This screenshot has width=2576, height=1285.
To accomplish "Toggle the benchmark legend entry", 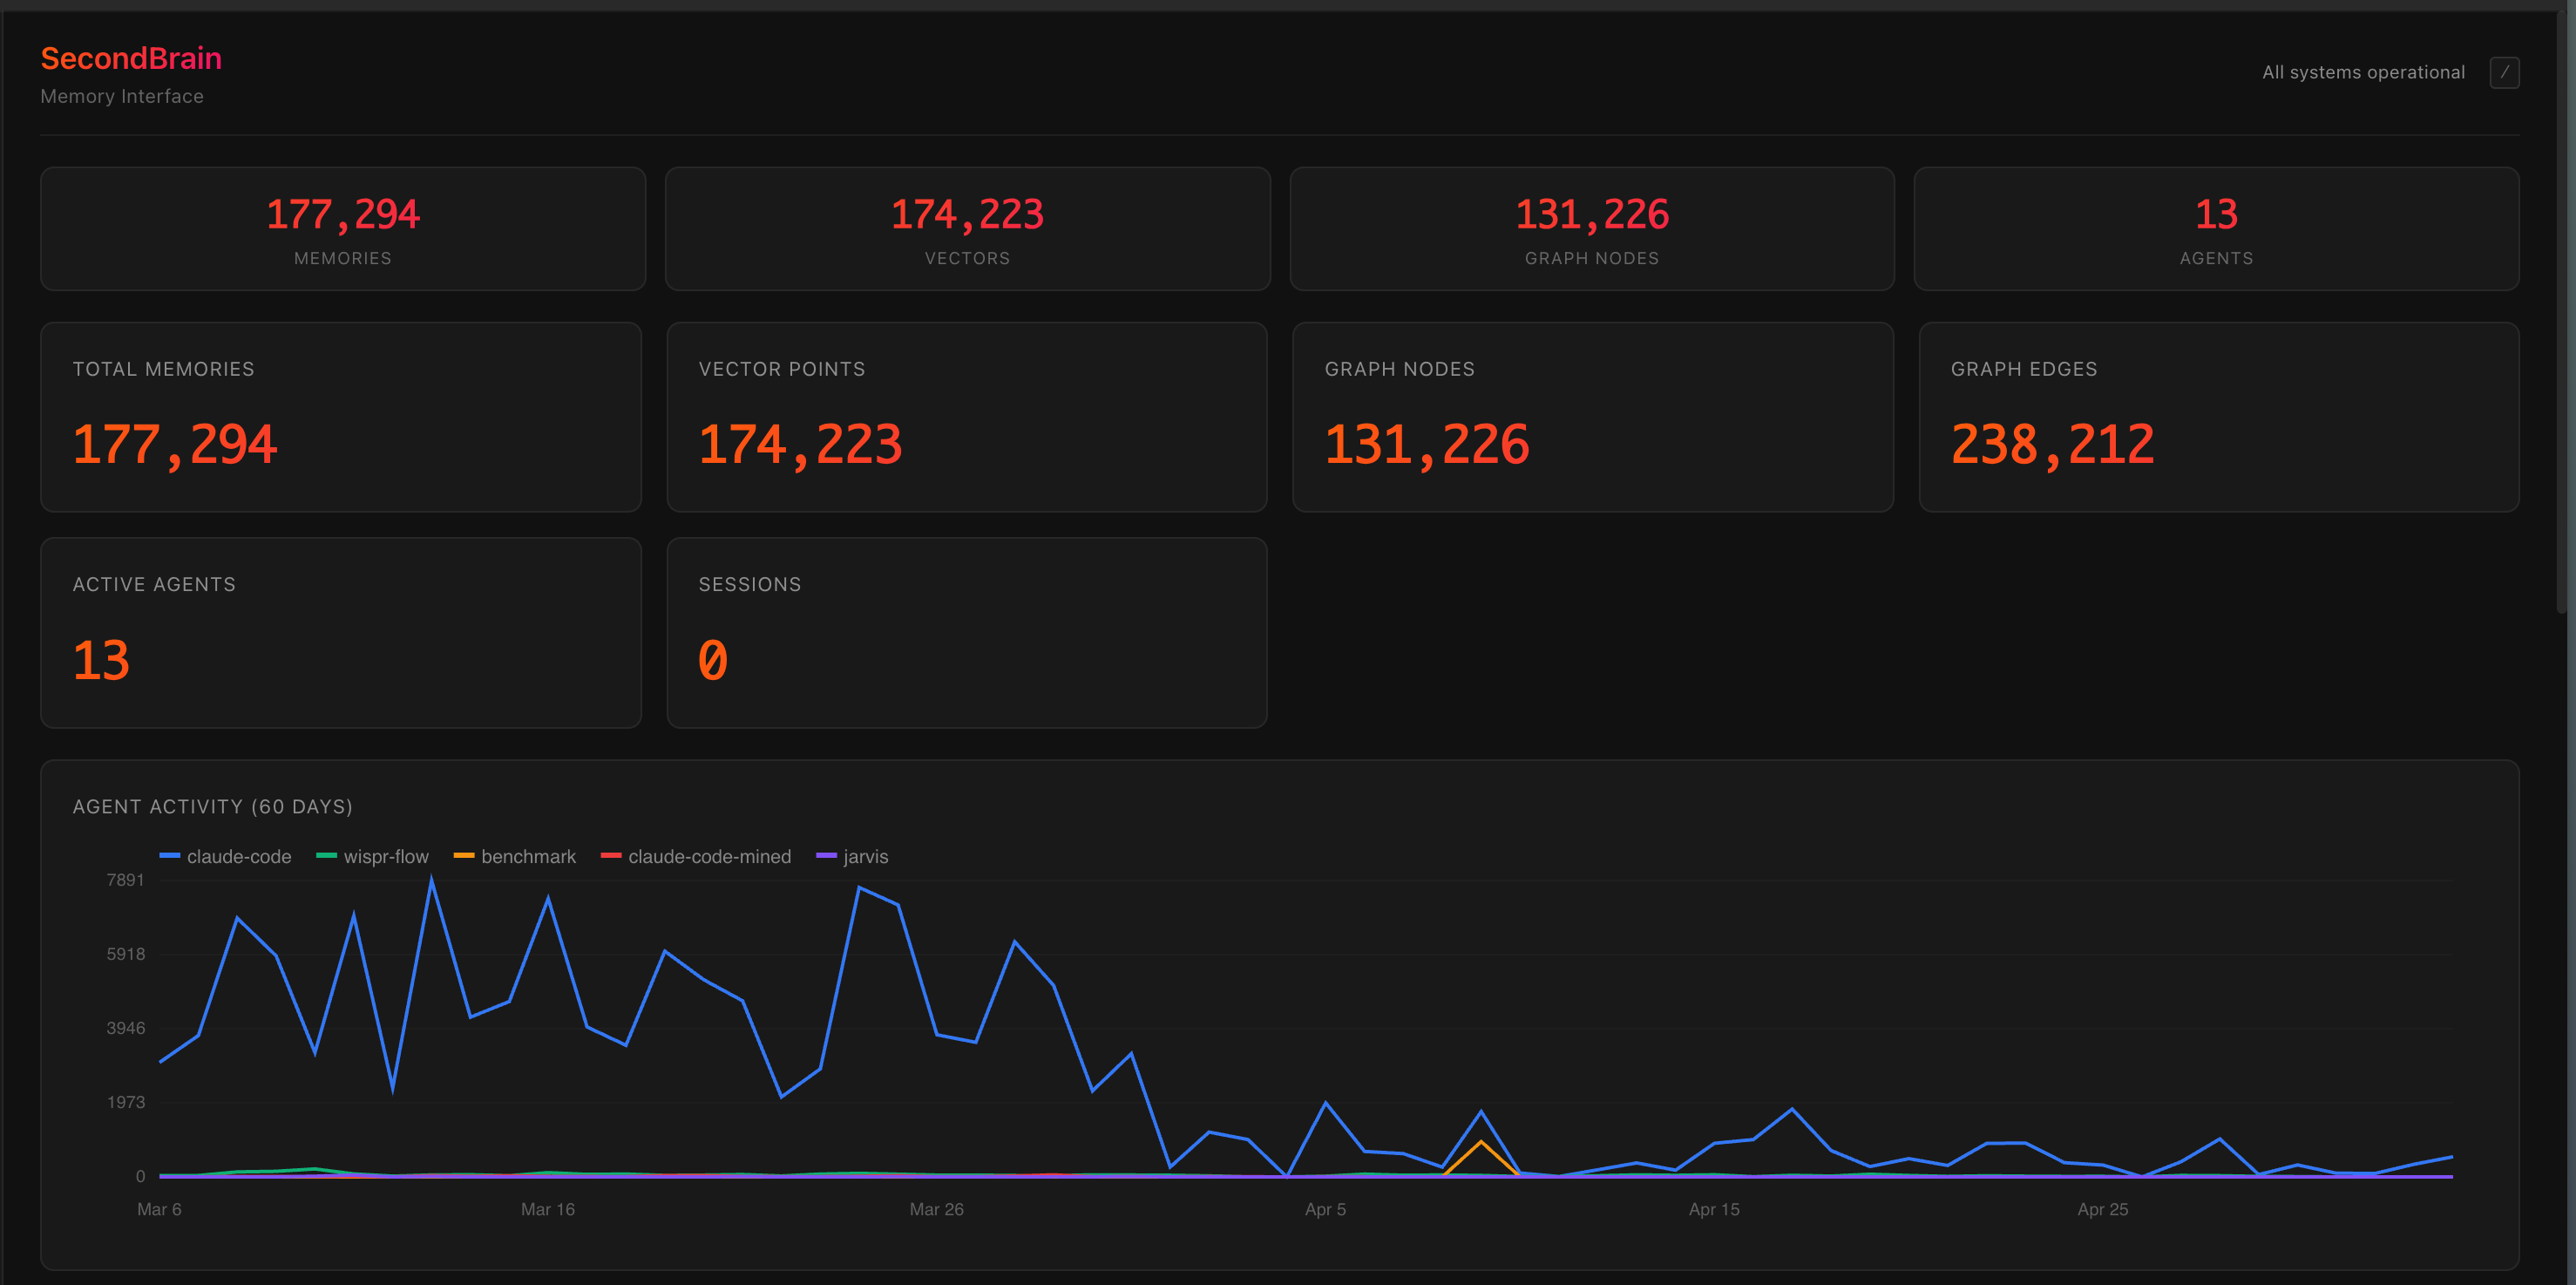I will click(x=515, y=856).
